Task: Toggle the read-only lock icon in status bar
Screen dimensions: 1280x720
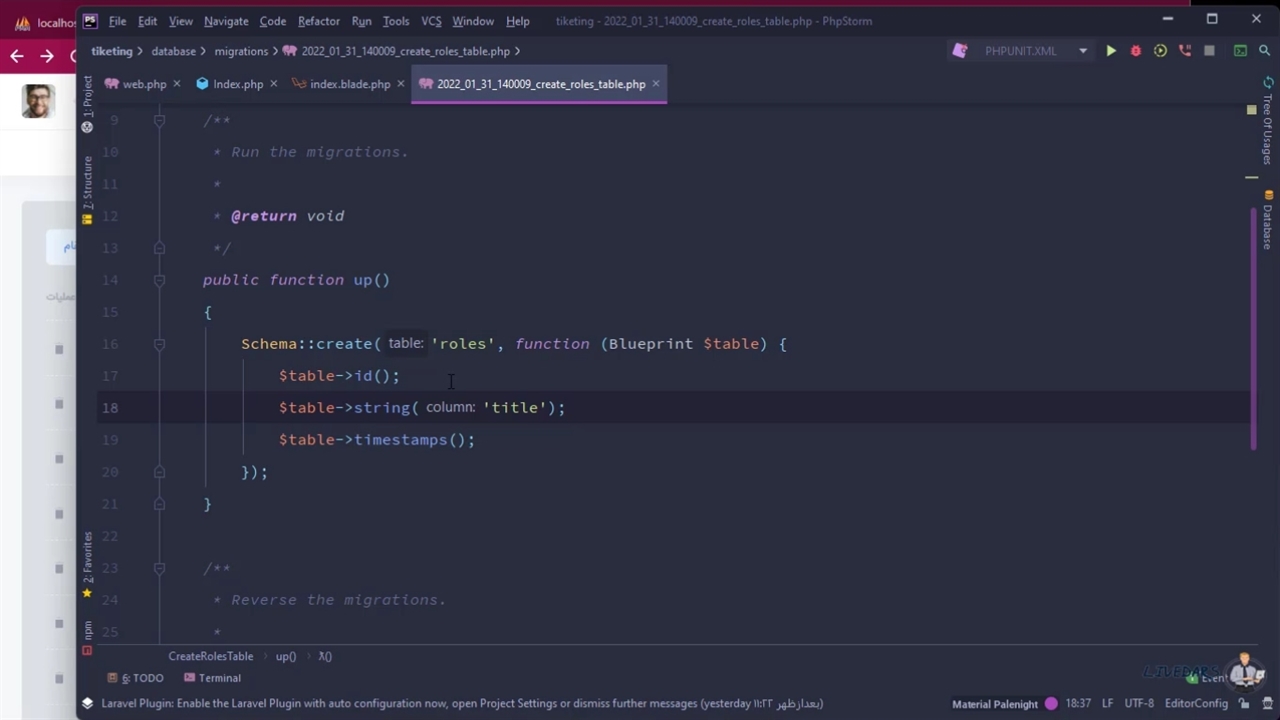Action: (1244, 704)
